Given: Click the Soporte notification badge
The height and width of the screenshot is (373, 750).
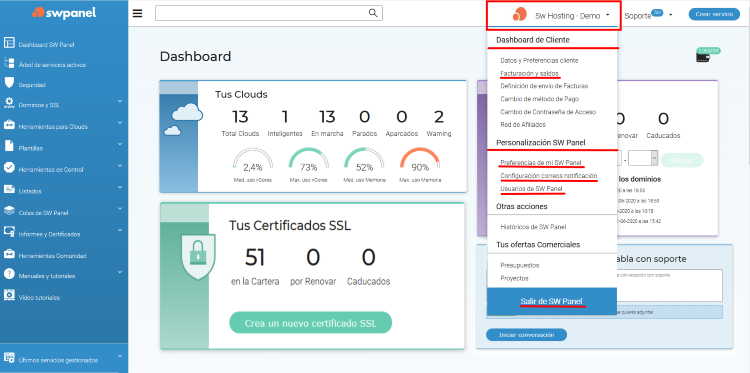Looking at the screenshot, I should click(x=657, y=12).
